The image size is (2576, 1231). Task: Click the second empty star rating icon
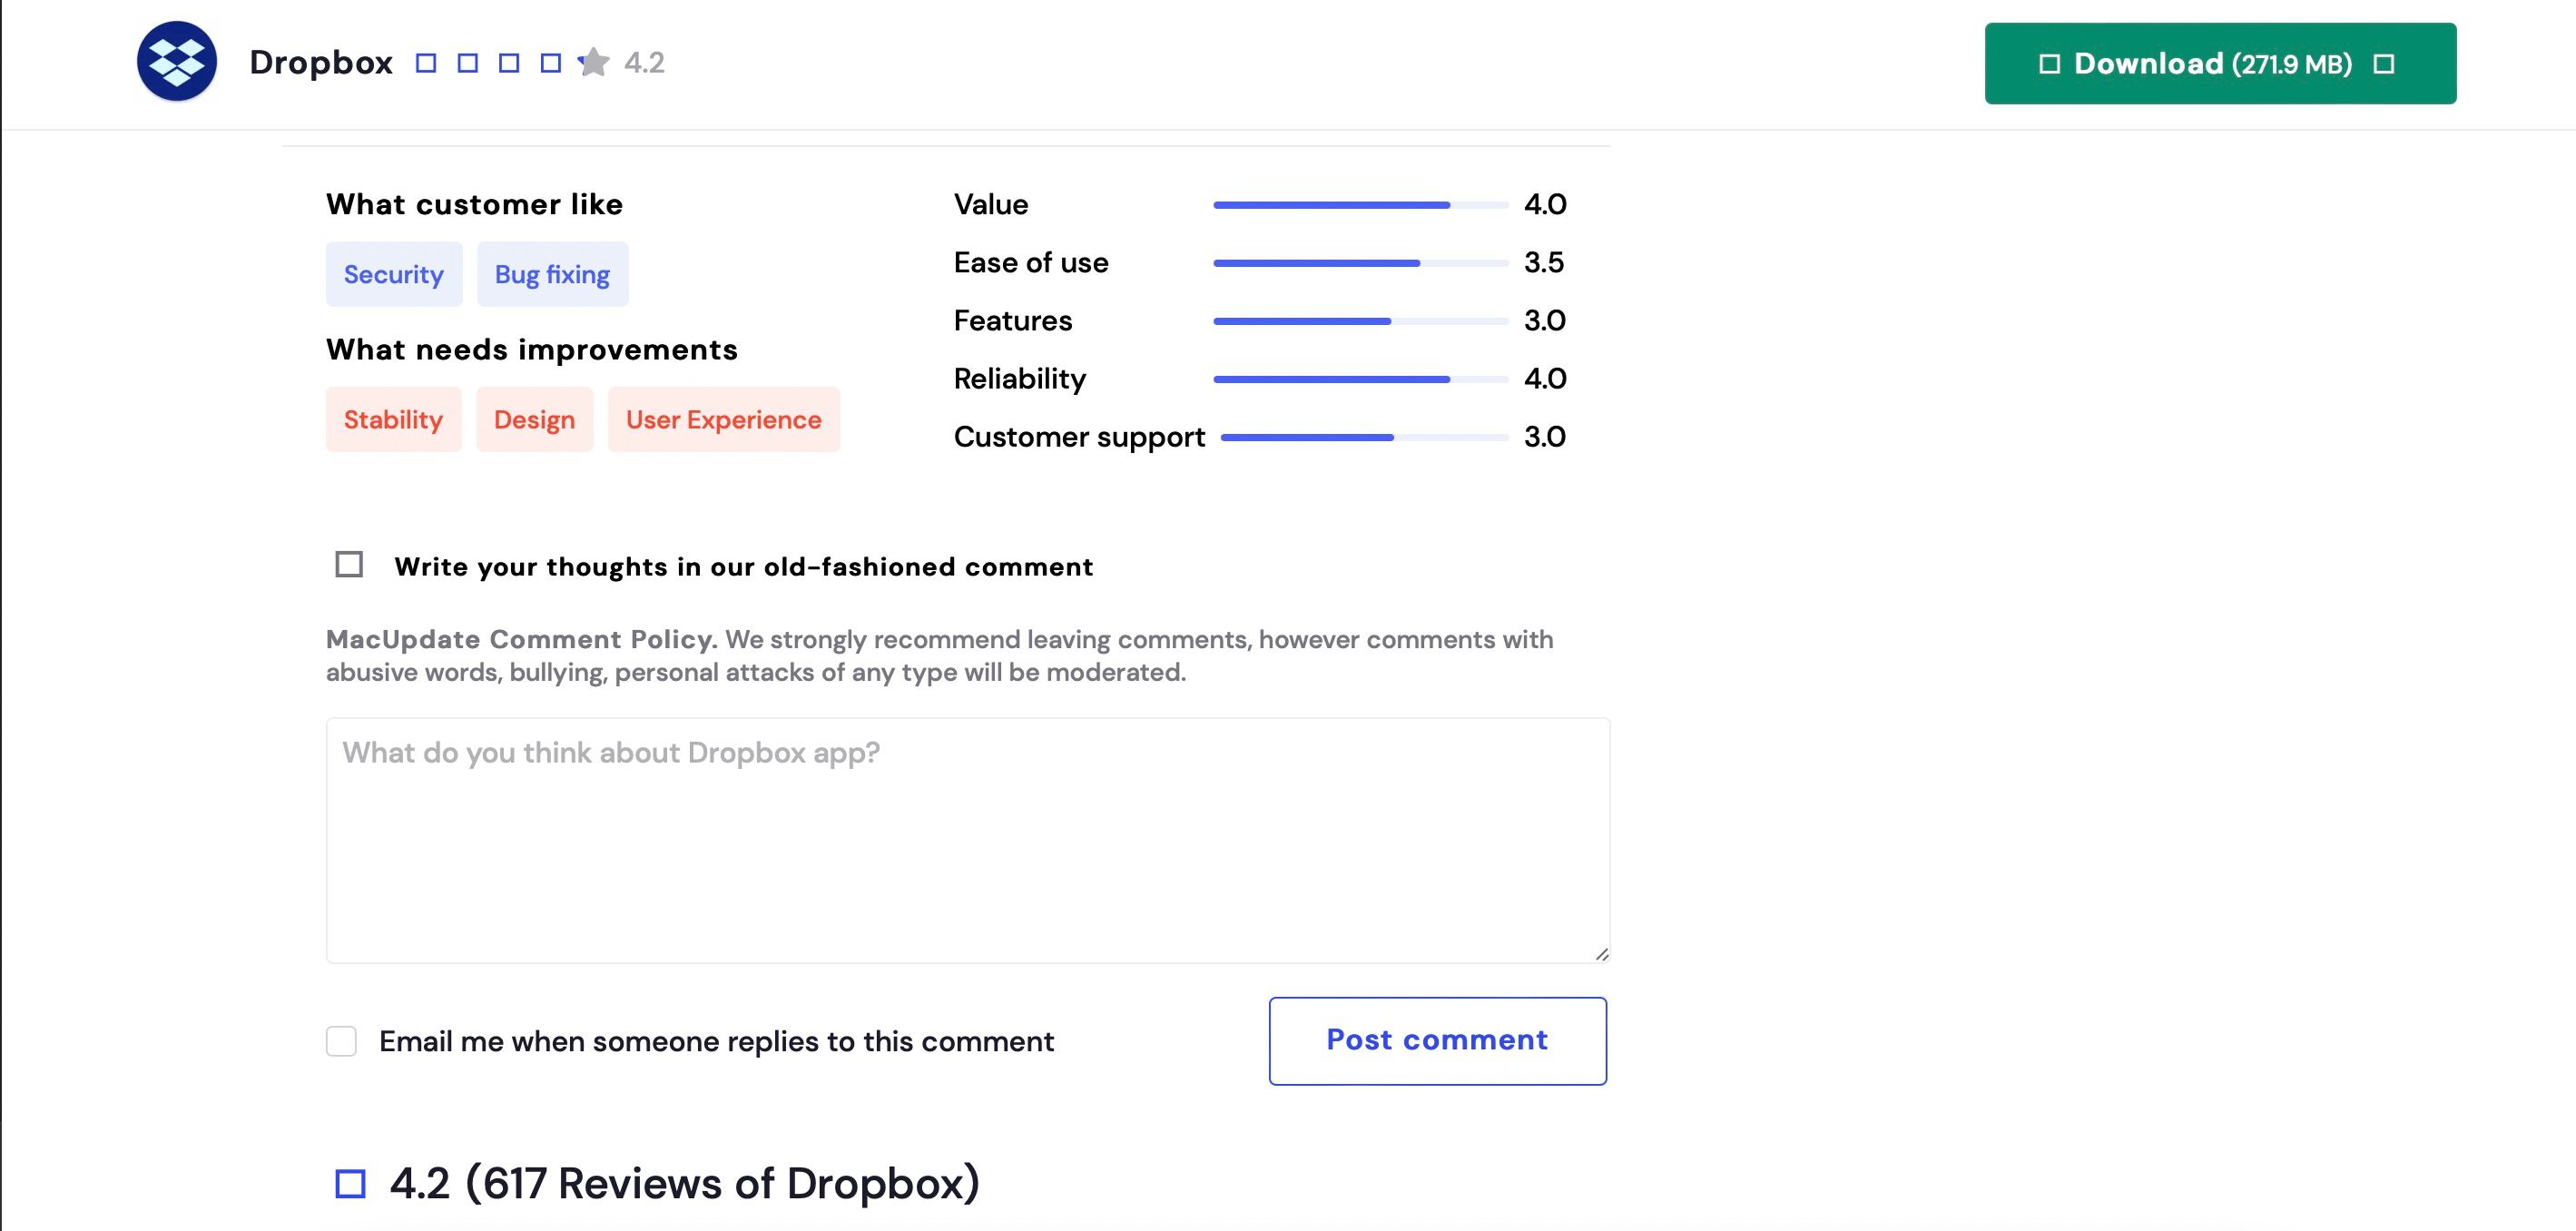tap(468, 63)
